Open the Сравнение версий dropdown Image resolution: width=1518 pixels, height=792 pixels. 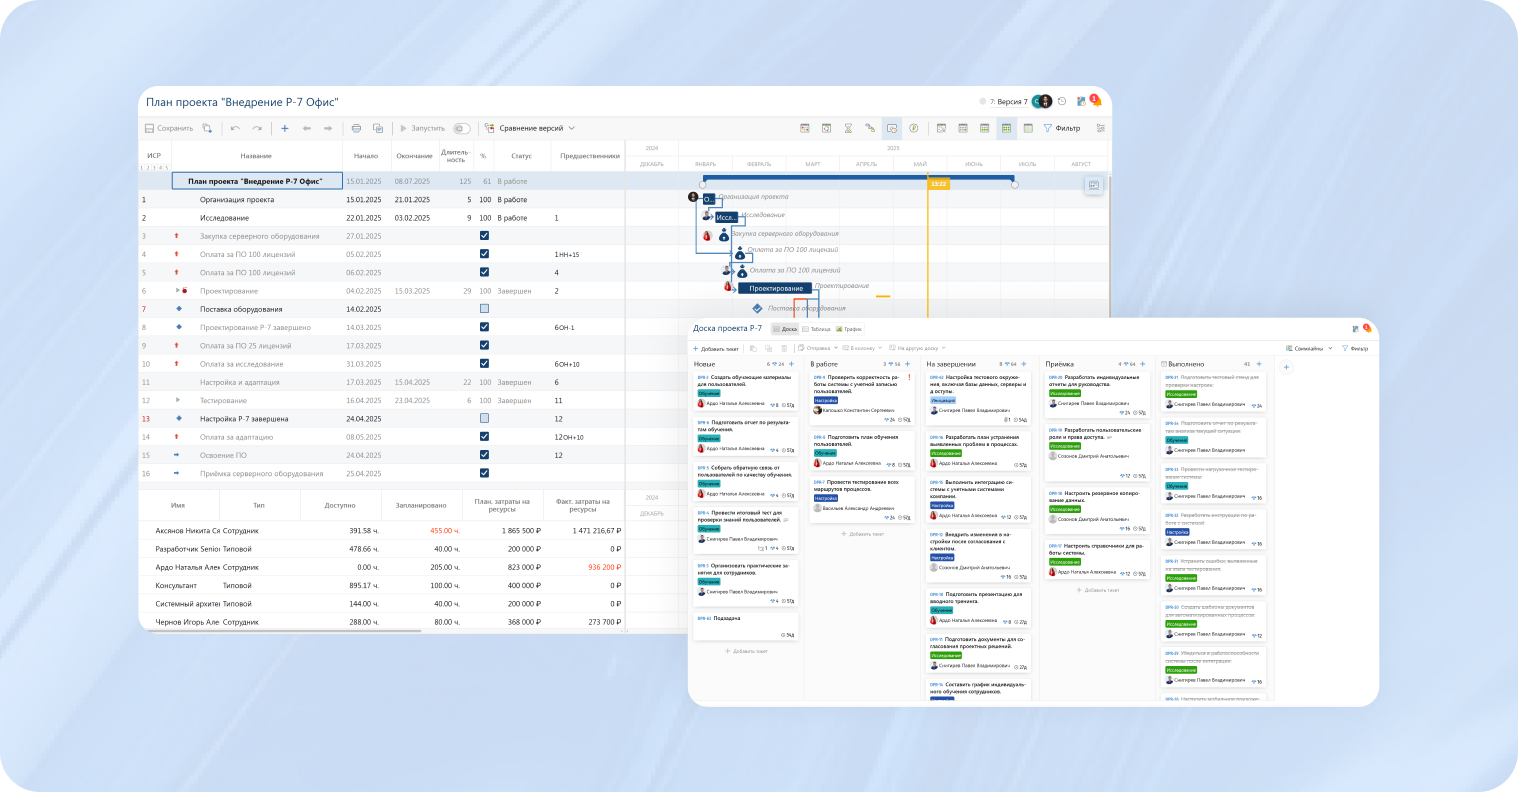point(530,129)
